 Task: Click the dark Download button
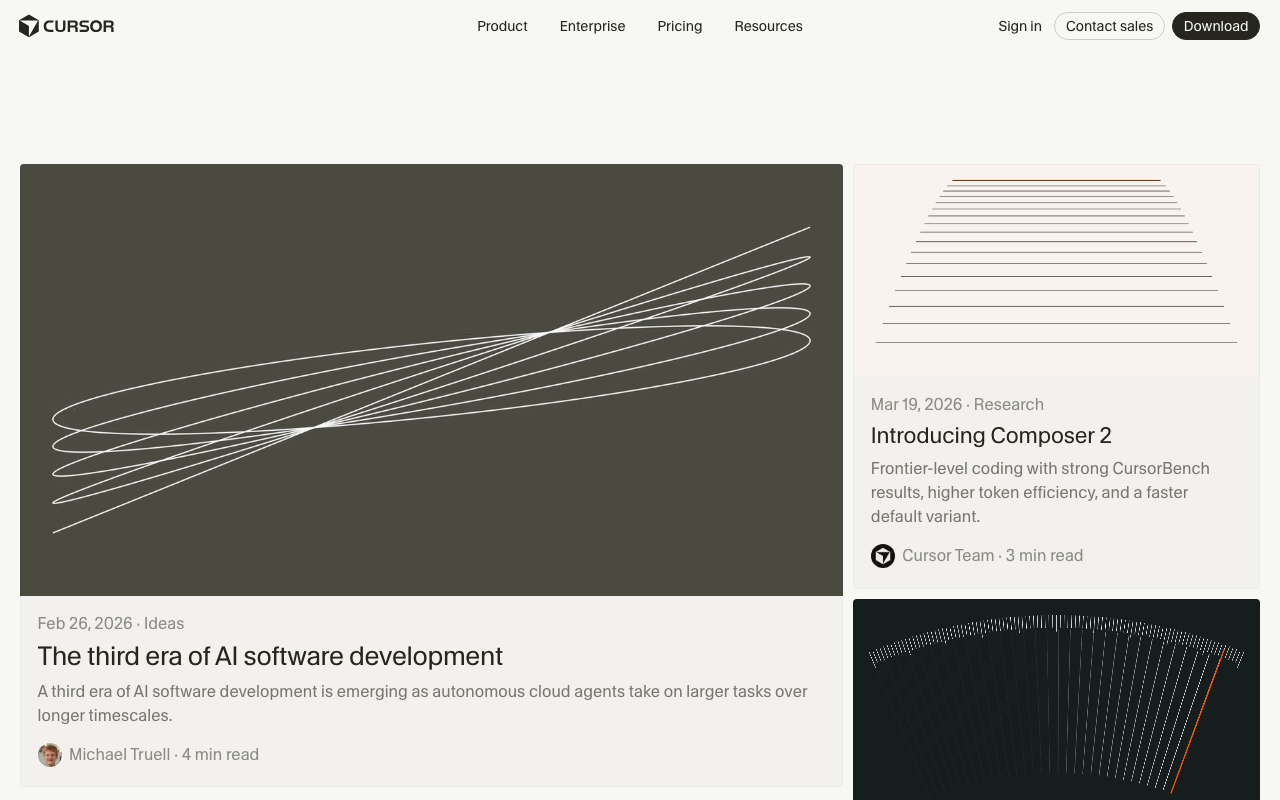point(1215,26)
